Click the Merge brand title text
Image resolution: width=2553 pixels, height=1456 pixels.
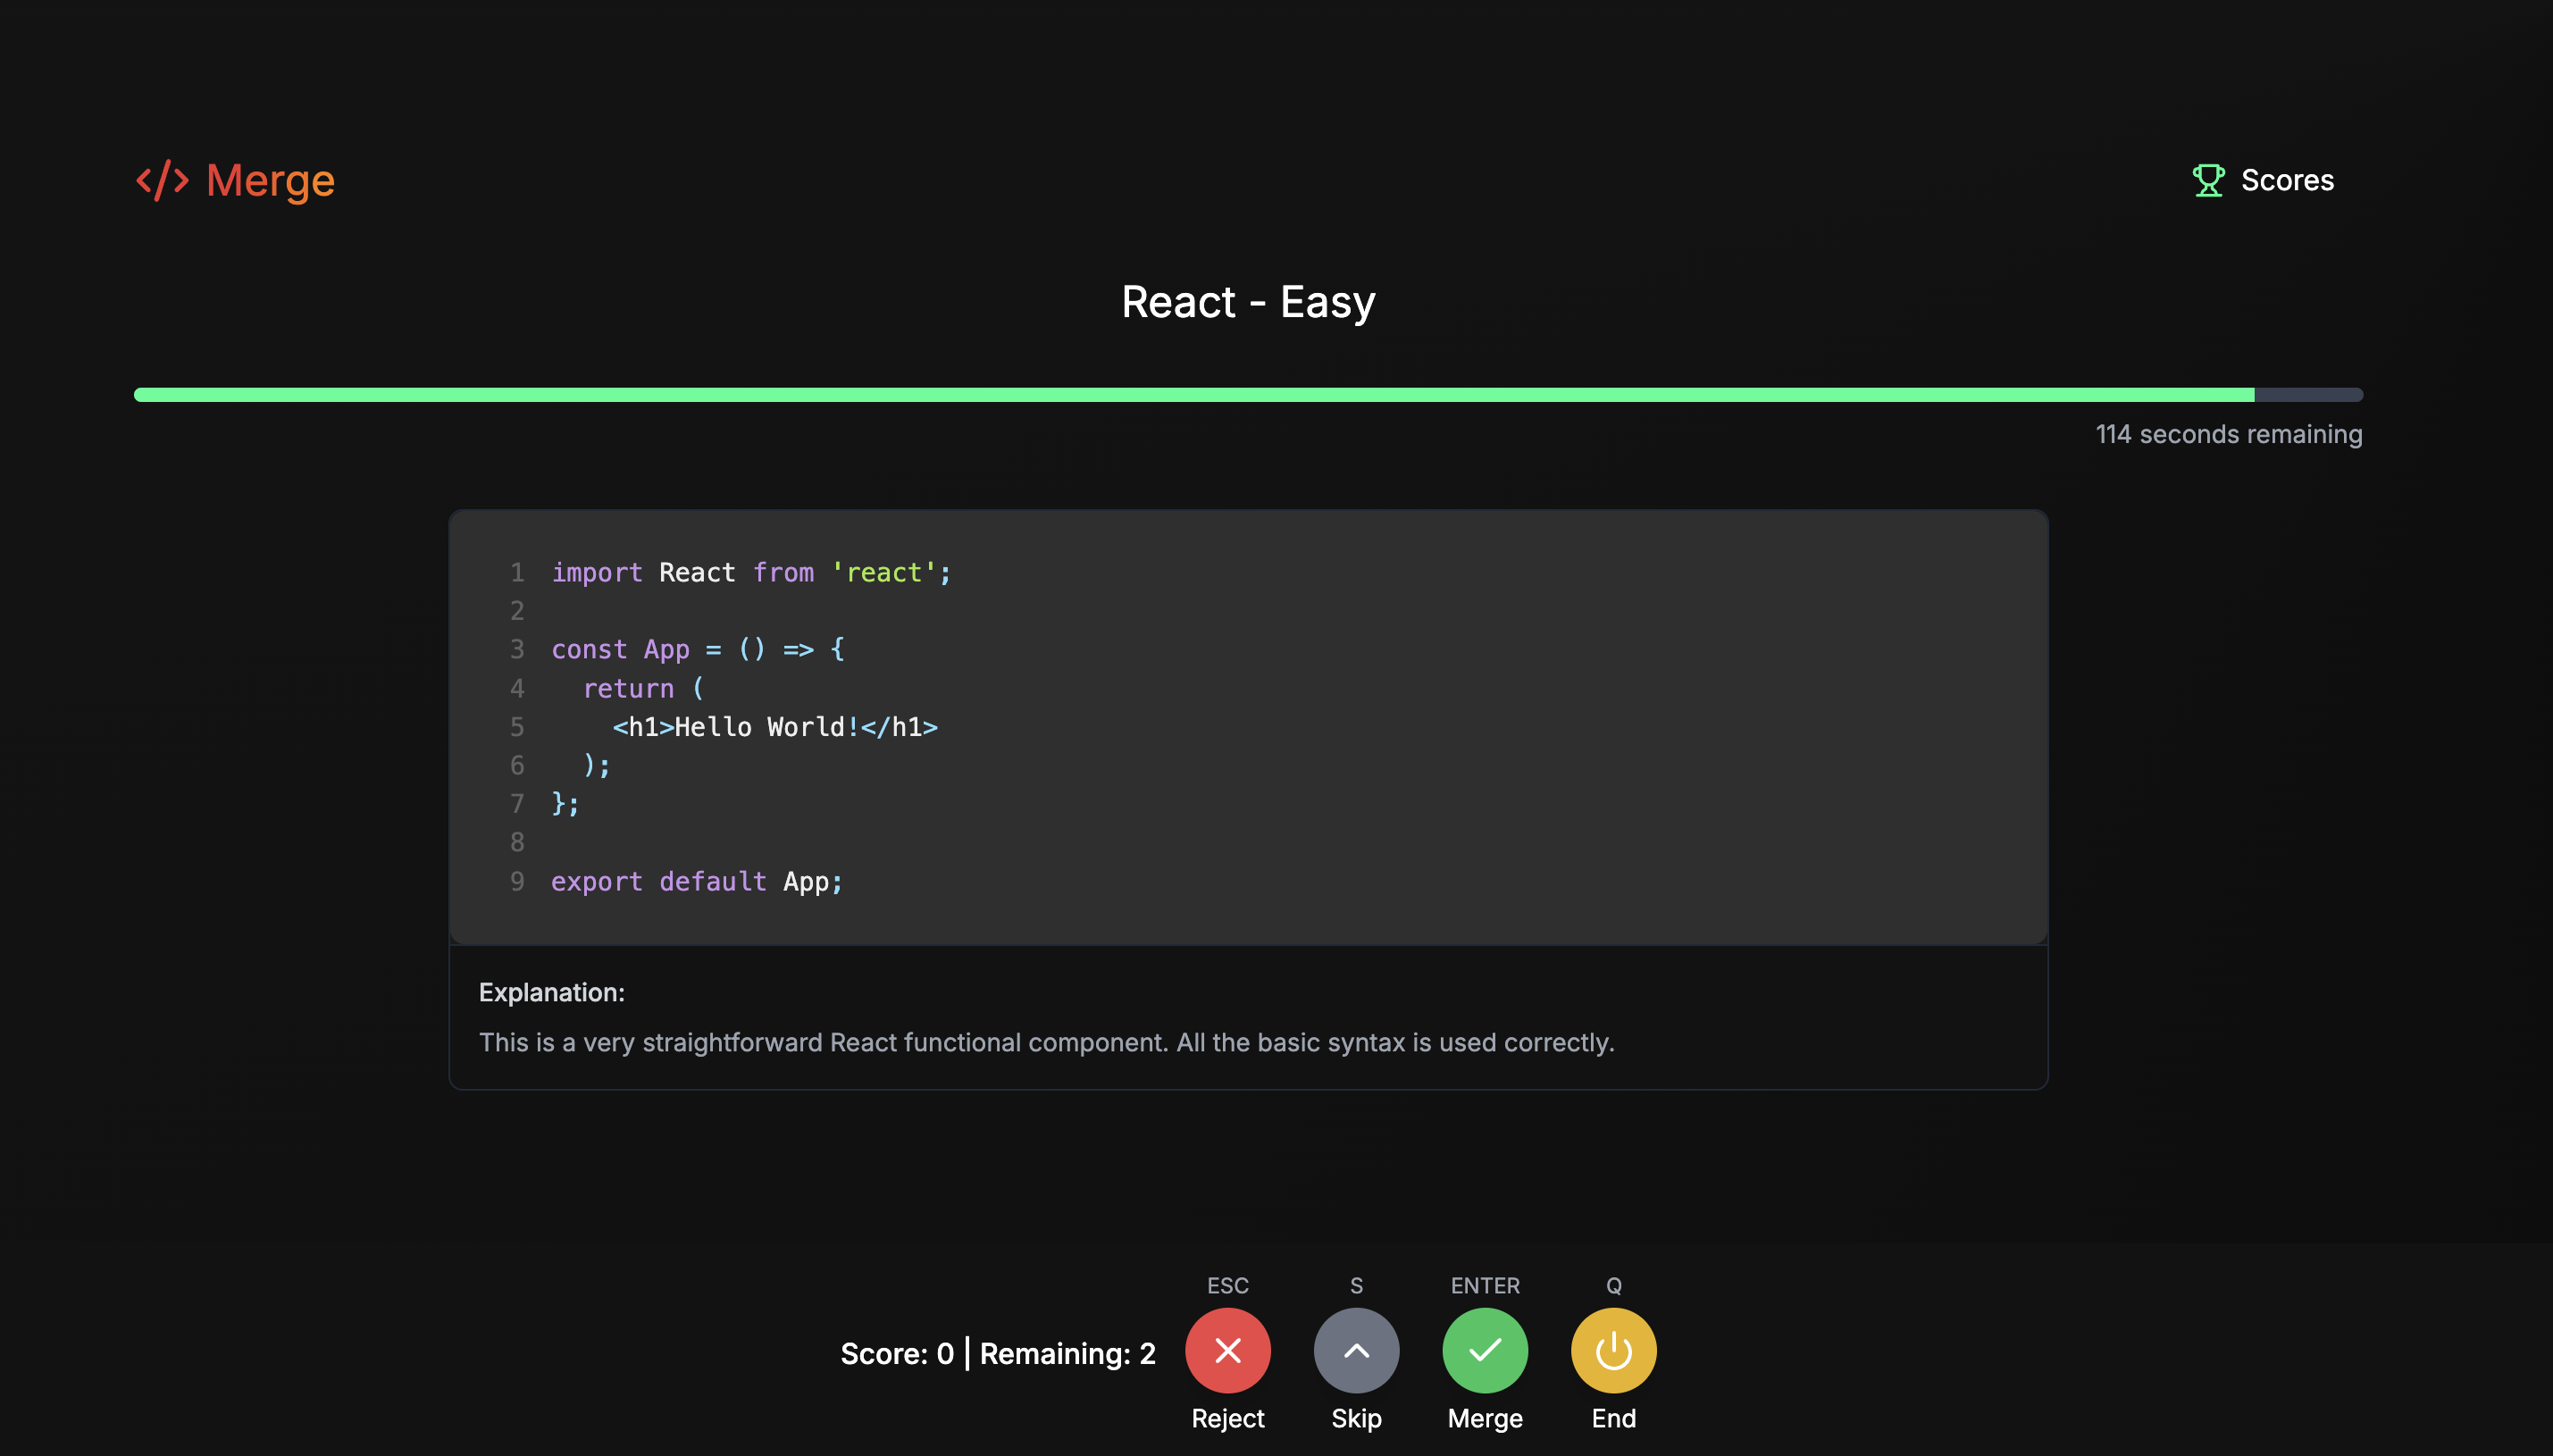click(270, 180)
